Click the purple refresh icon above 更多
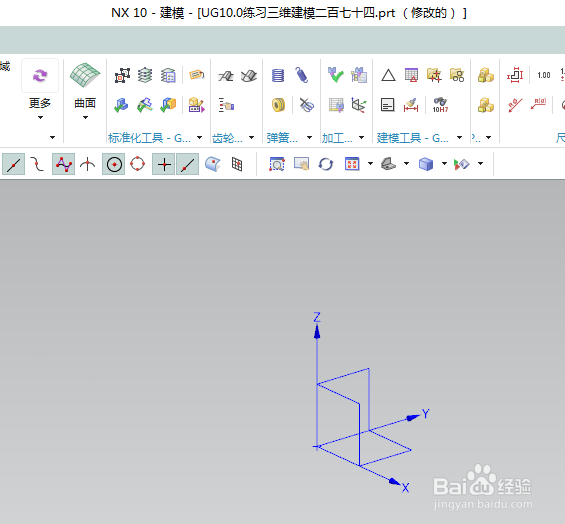 40,76
